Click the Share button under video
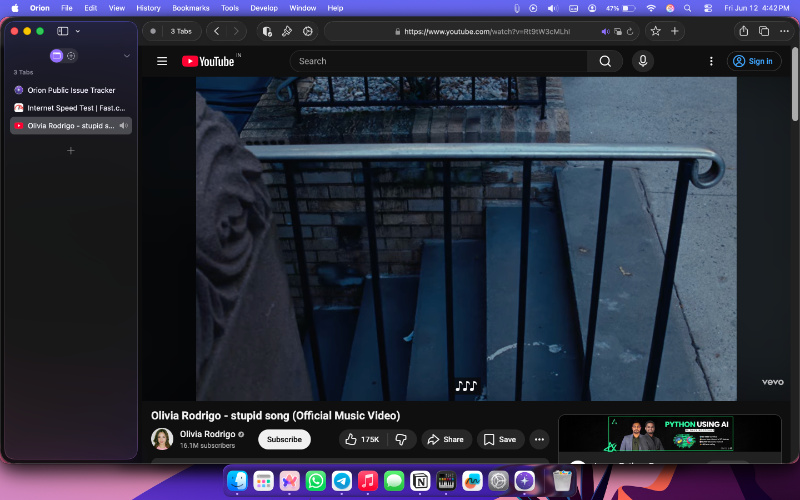The width and height of the screenshot is (800, 500). (446, 439)
